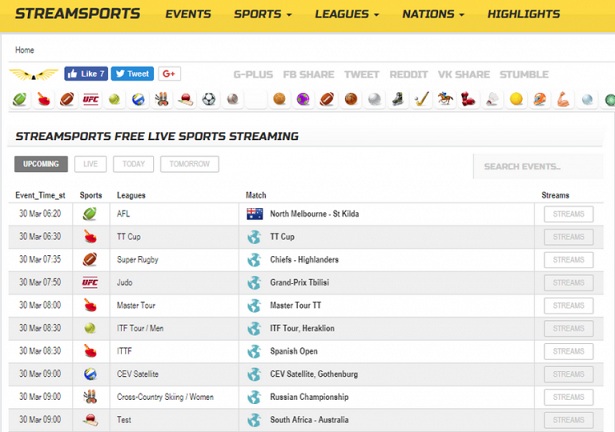Open Streams for ITF Tour, Heraklion
The image size is (615, 432).
[x=569, y=328]
